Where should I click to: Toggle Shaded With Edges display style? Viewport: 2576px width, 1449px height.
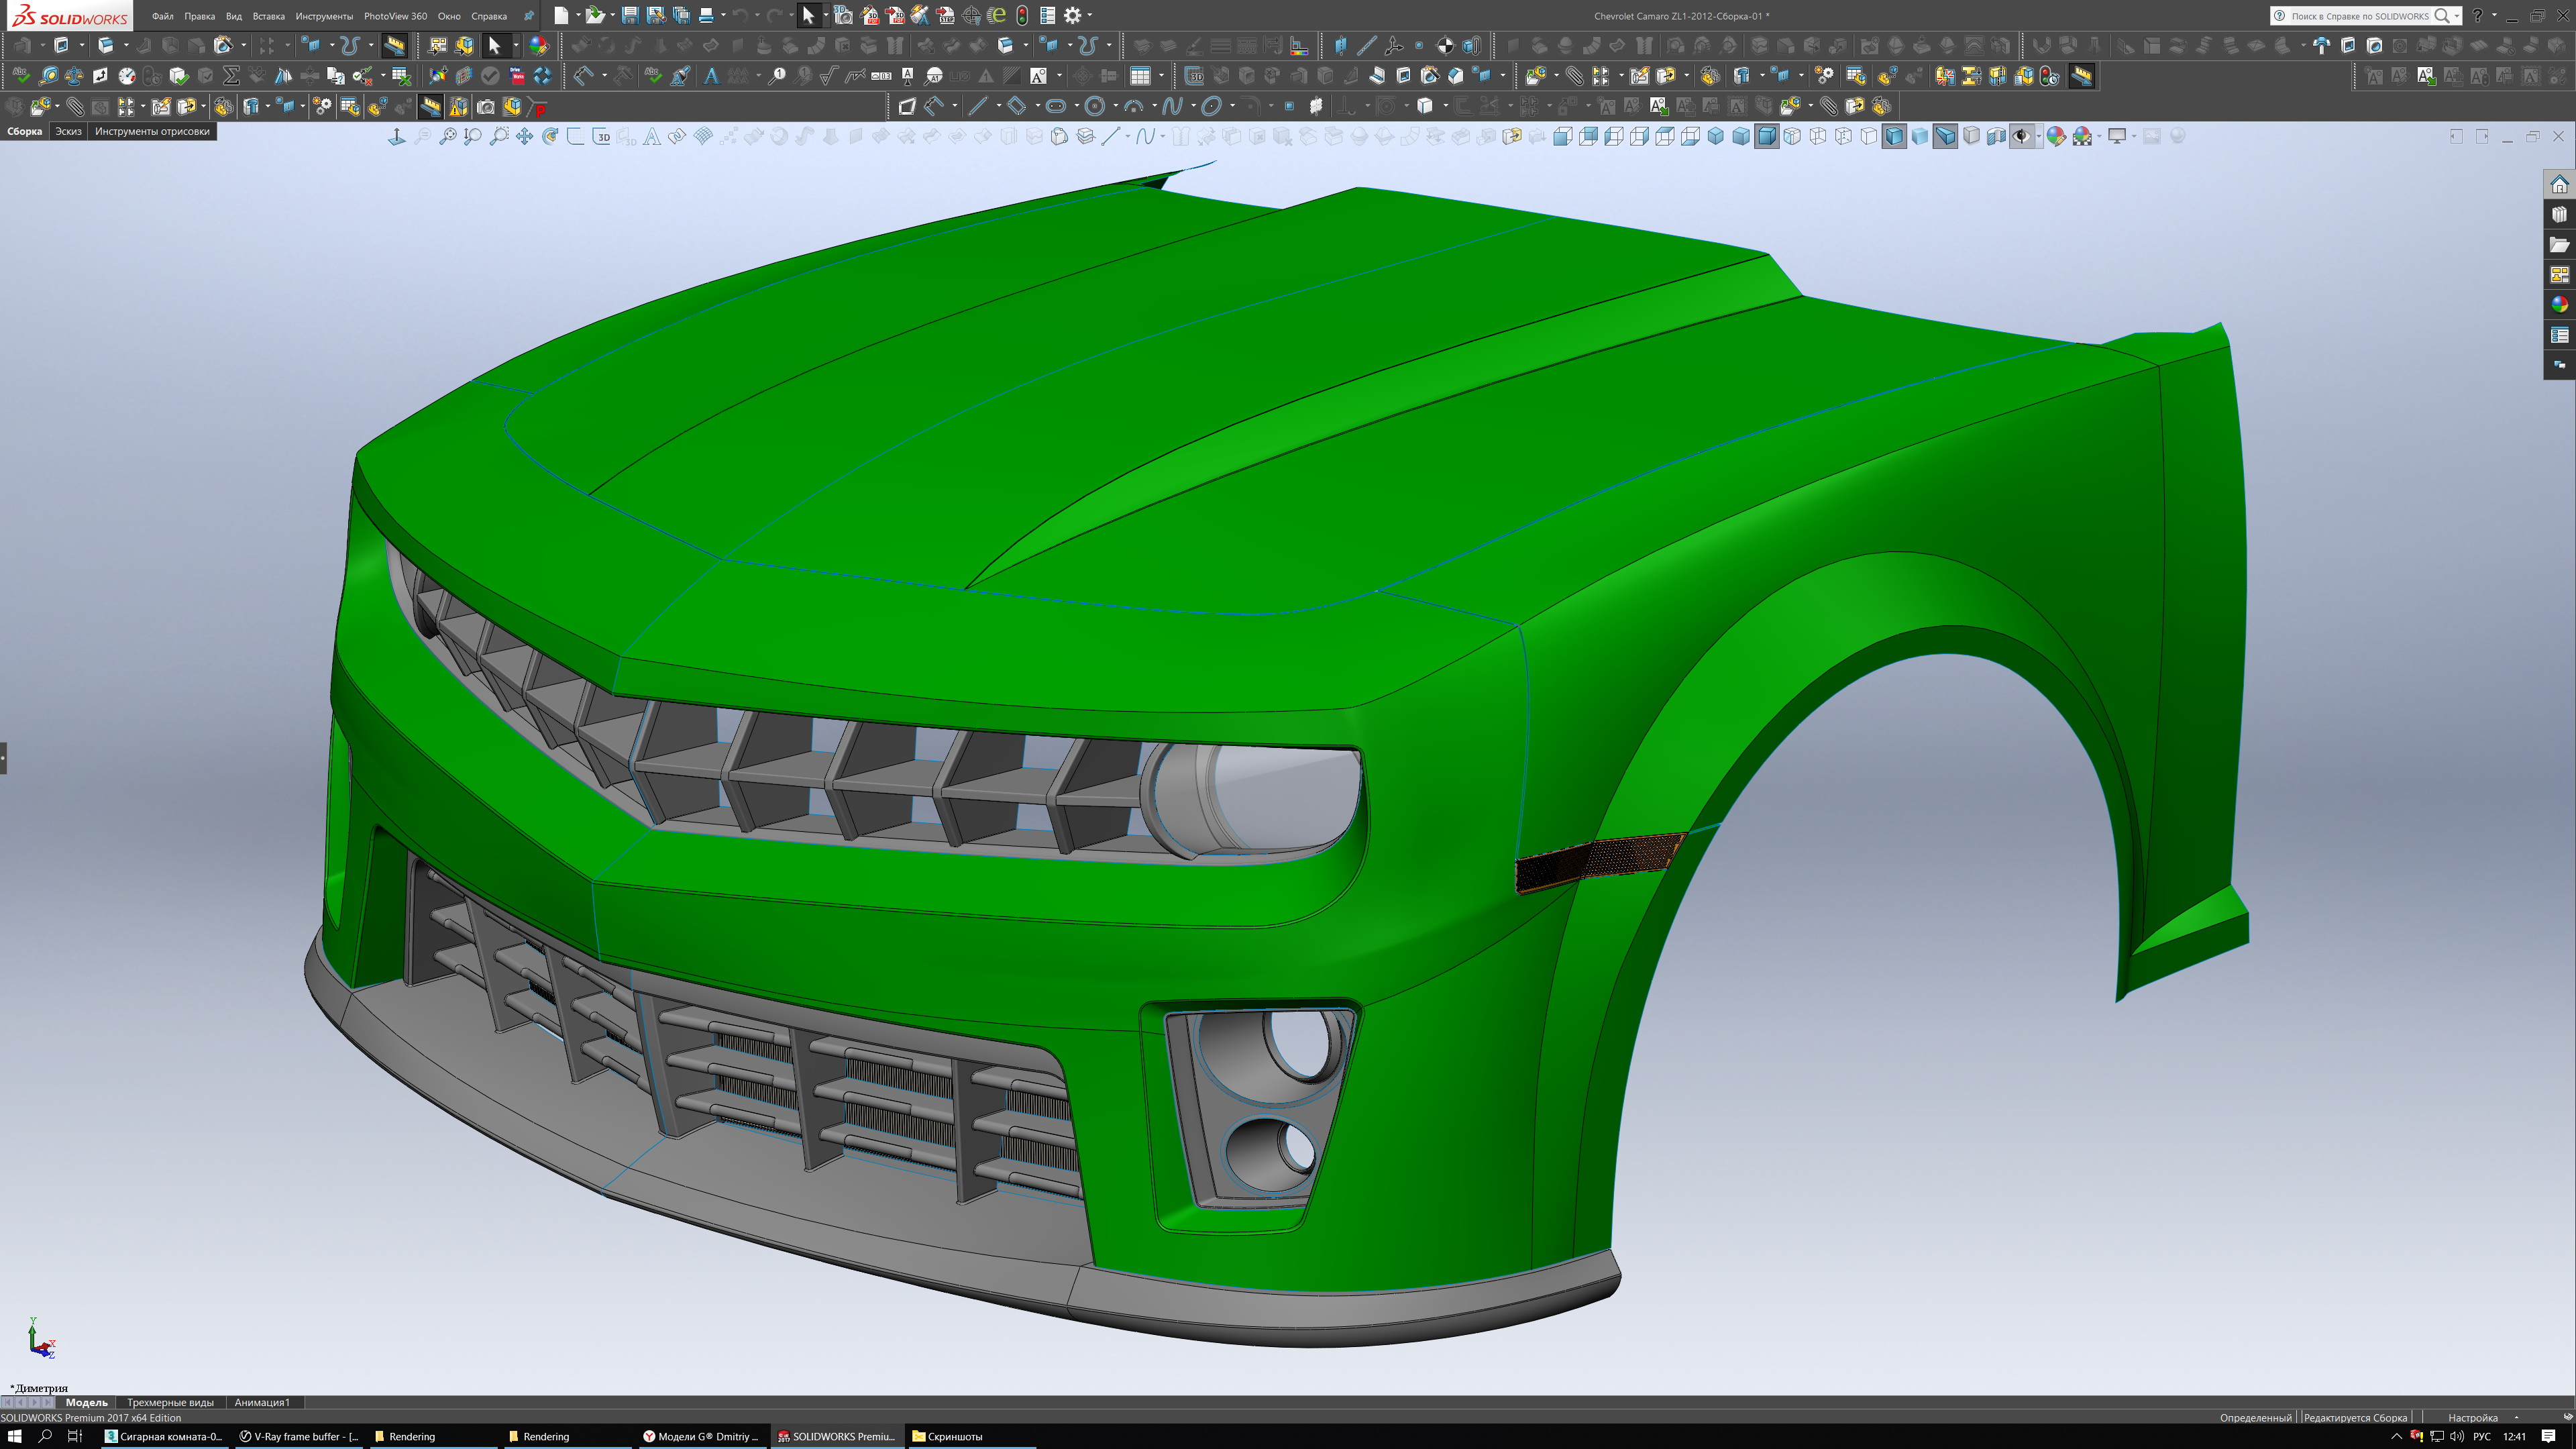1894,137
